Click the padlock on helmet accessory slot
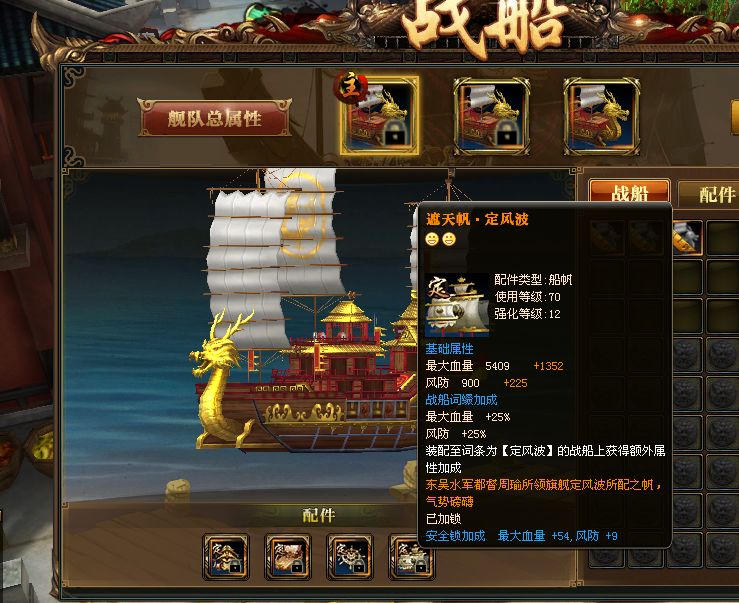 236,567
